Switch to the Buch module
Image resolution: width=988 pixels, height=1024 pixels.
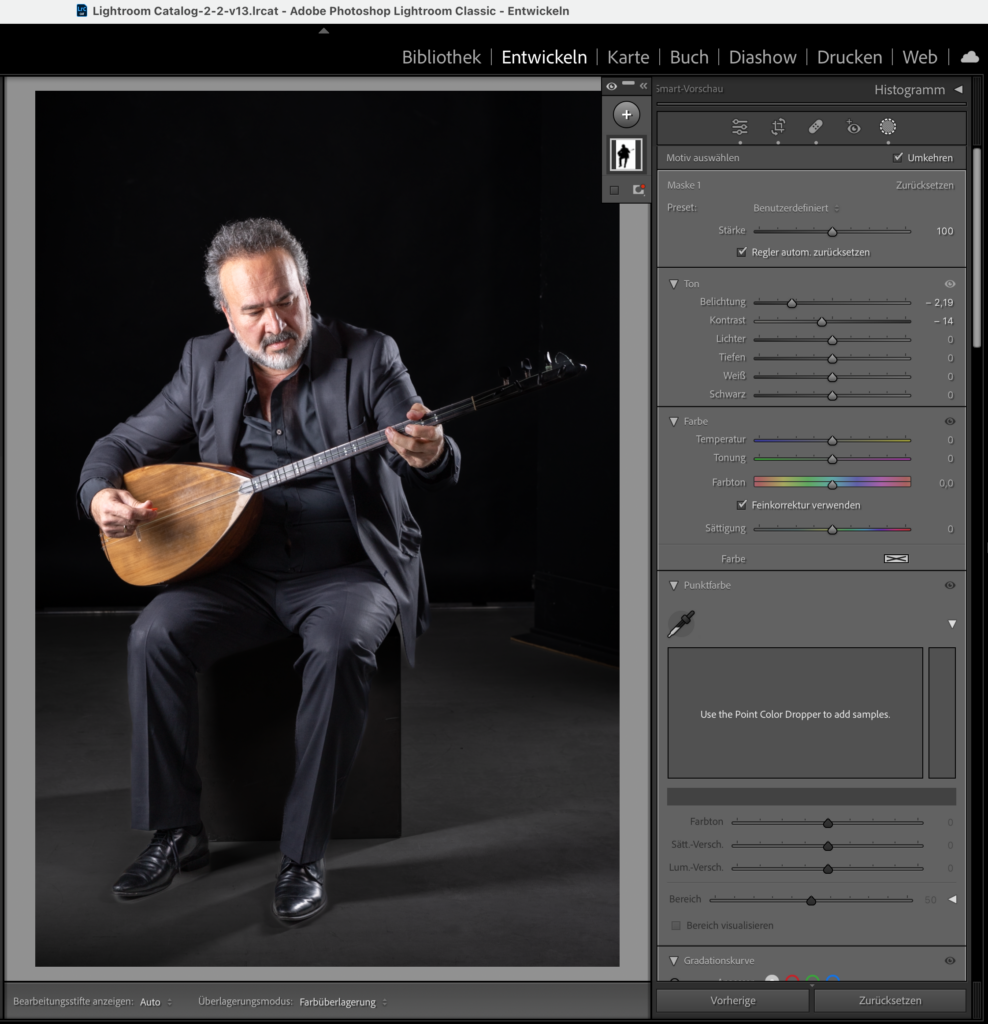coord(689,57)
